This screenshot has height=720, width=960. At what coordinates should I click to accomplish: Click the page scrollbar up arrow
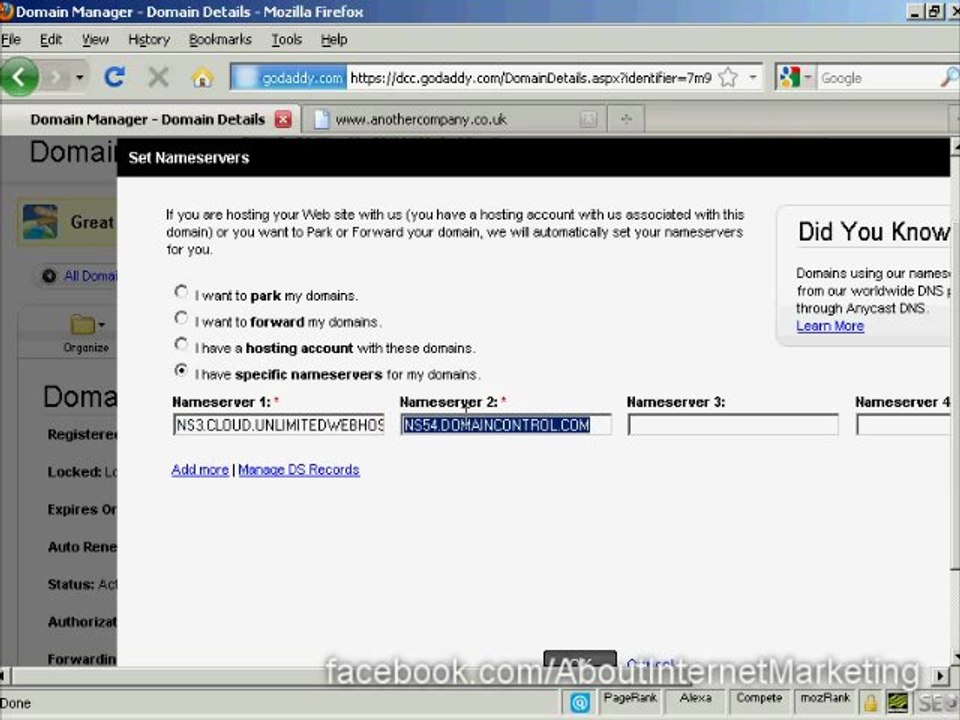(954, 146)
